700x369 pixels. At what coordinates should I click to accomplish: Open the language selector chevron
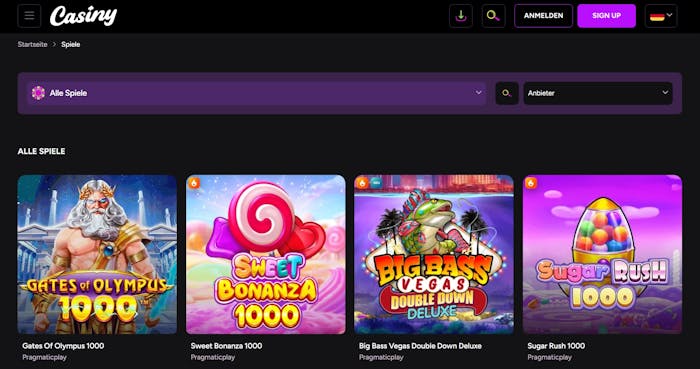669,15
